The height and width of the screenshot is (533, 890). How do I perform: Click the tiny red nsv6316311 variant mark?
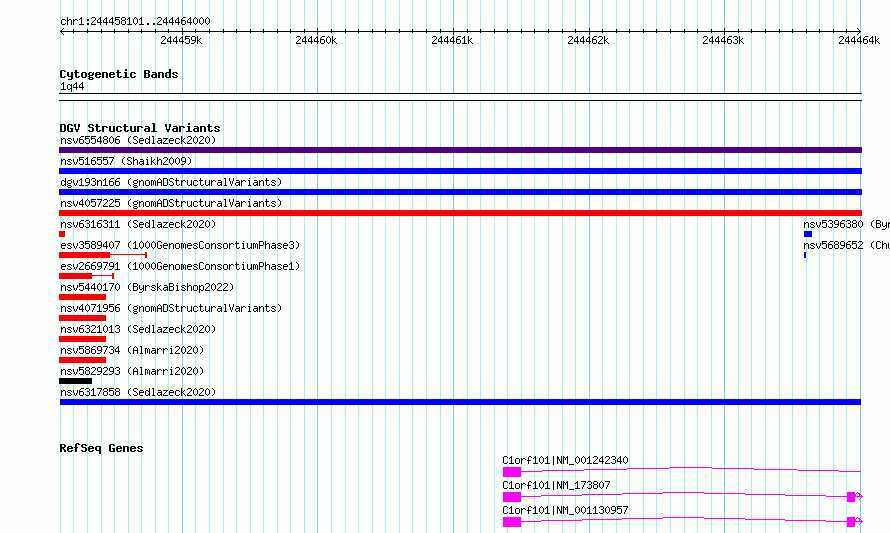point(62,234)
